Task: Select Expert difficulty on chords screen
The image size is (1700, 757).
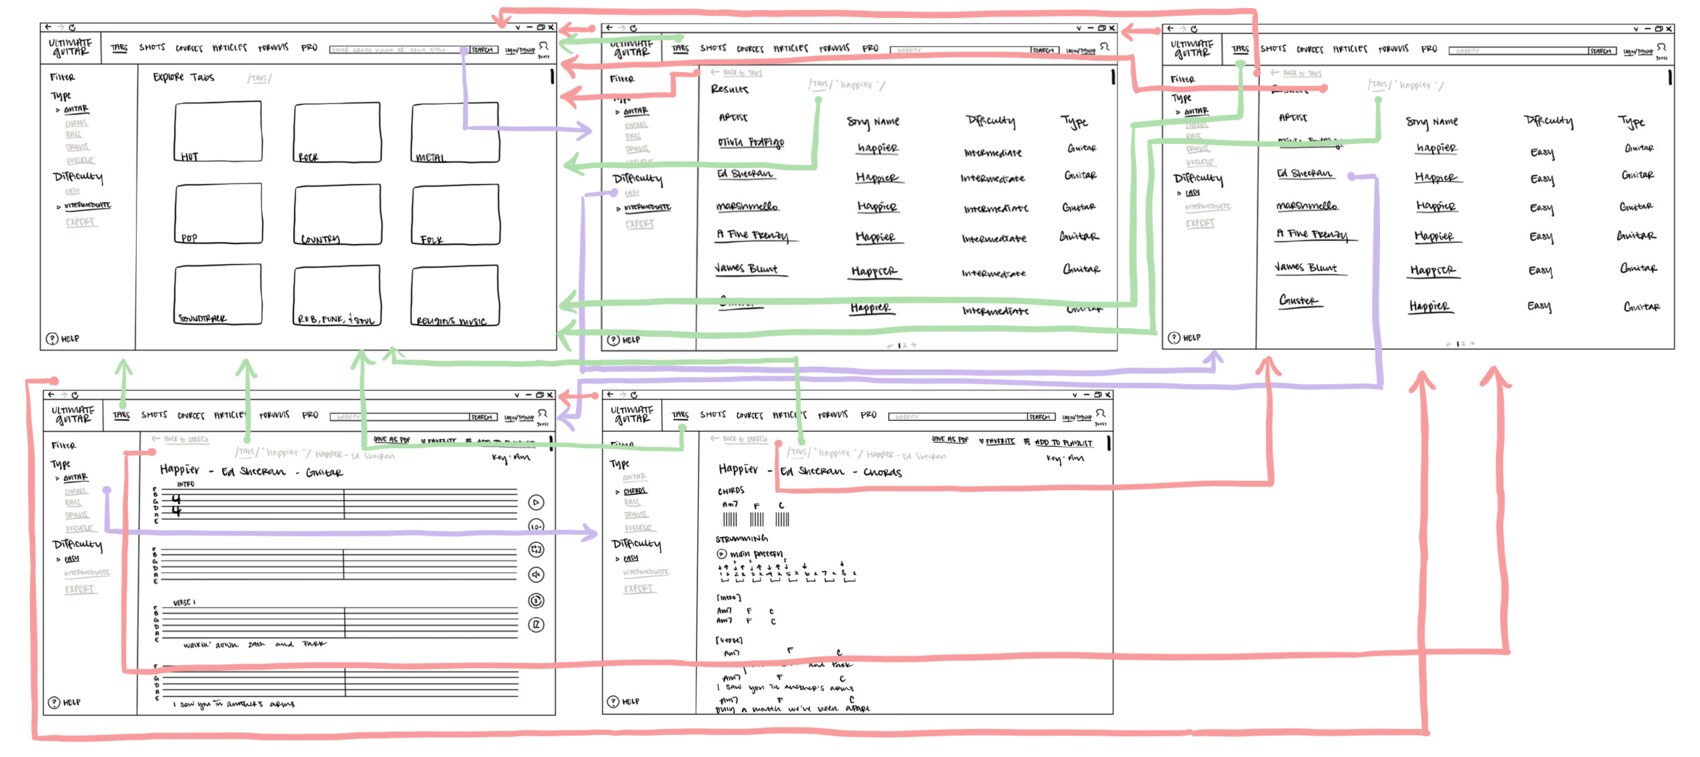Action: [639, 589]
